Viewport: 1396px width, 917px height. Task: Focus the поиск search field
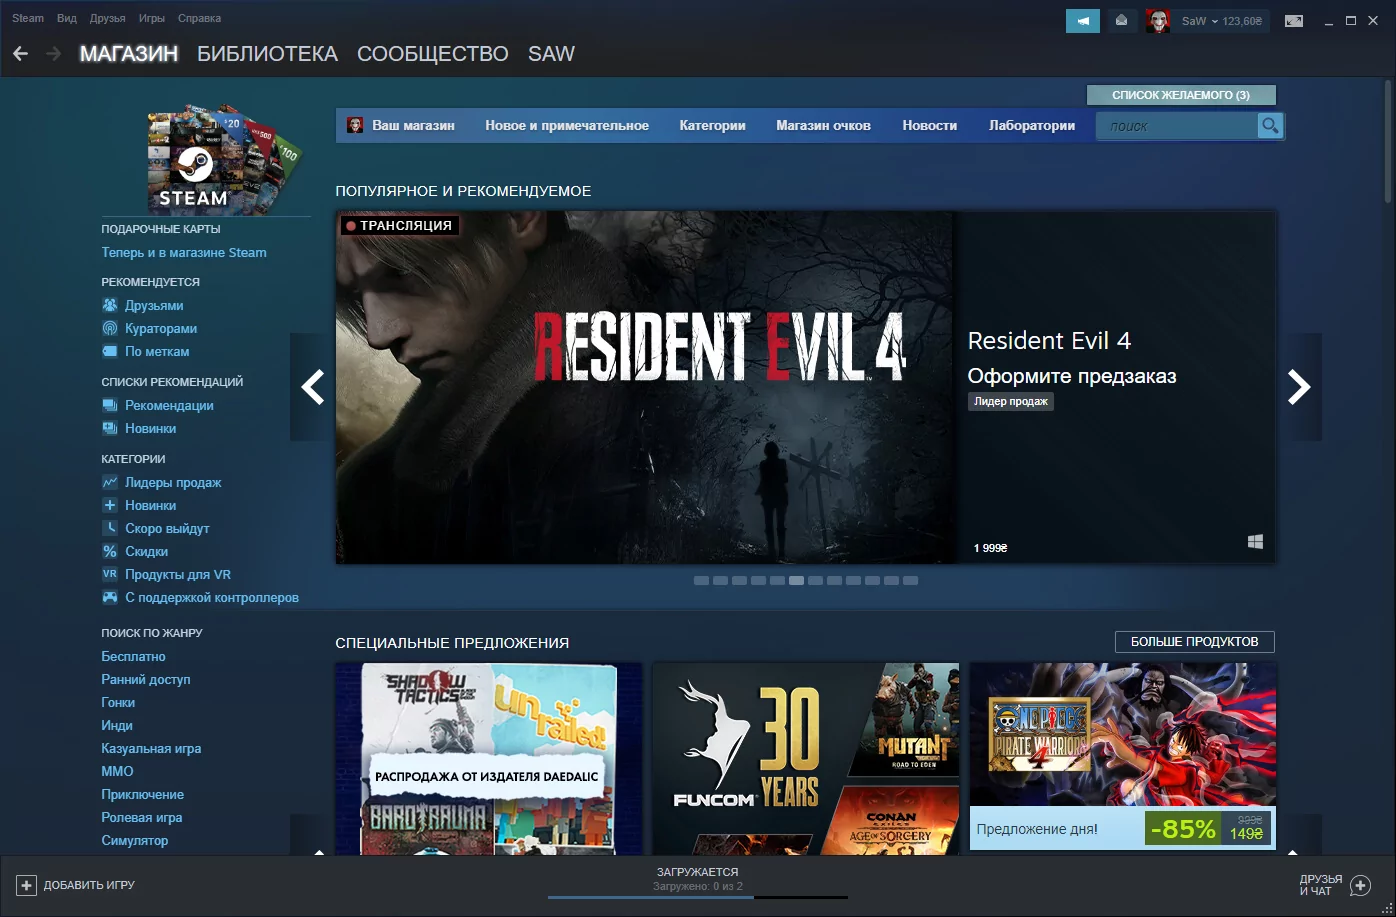1177,126
